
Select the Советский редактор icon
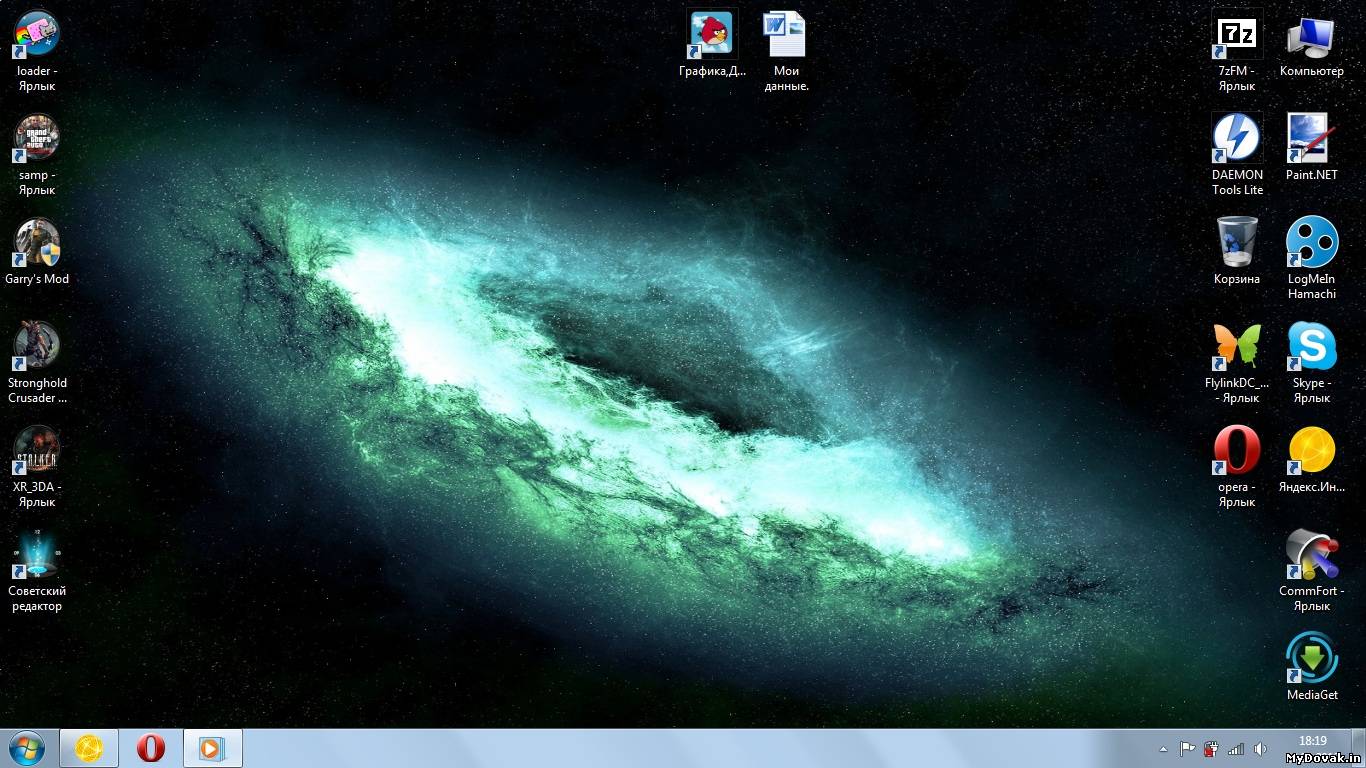[x=37, y=554]
